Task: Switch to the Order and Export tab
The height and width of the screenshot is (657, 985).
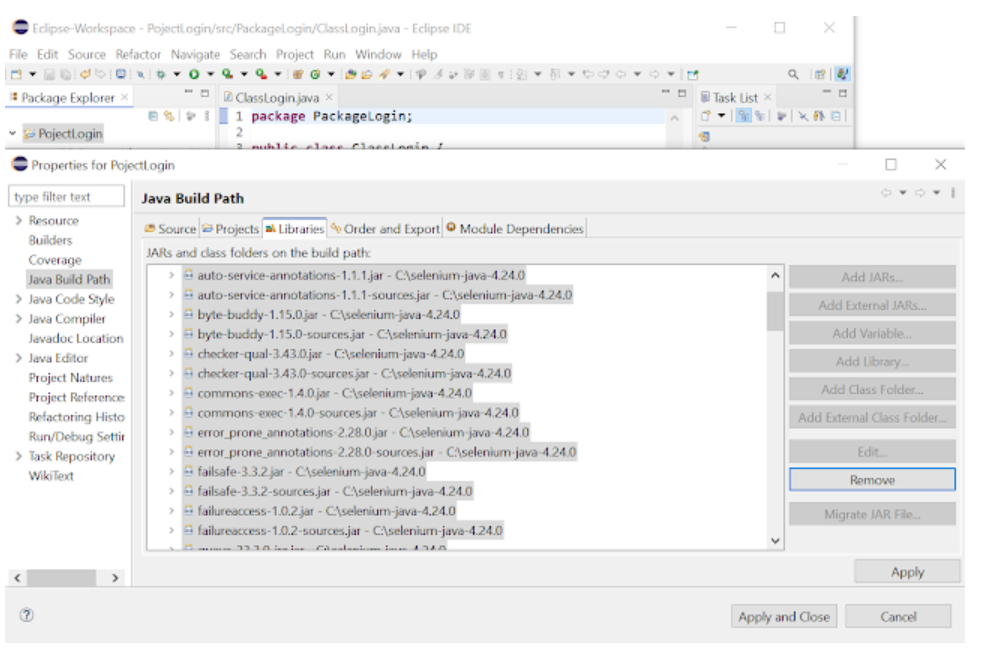Action: pyautogui.click(x=386, y=229)
